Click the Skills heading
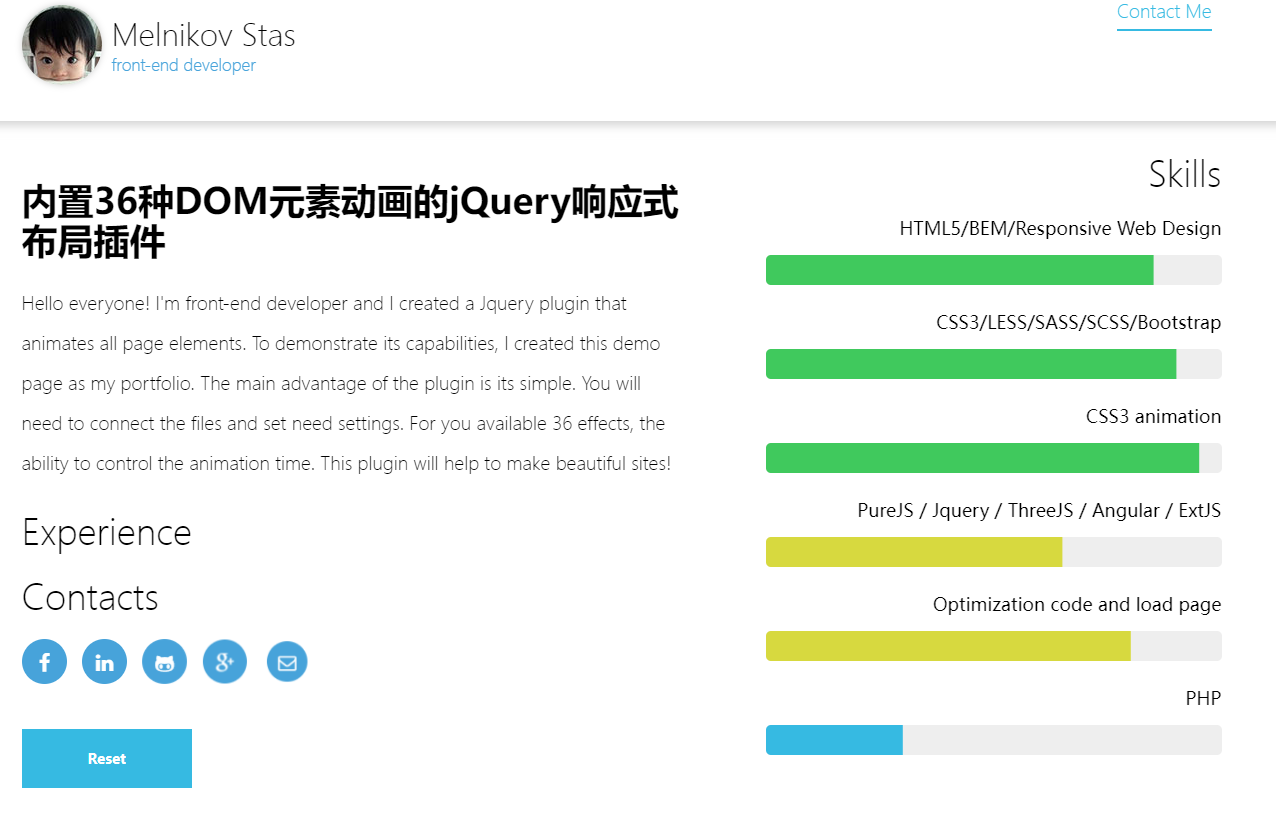1276x814 pixels. click(x=1184, y=174)
